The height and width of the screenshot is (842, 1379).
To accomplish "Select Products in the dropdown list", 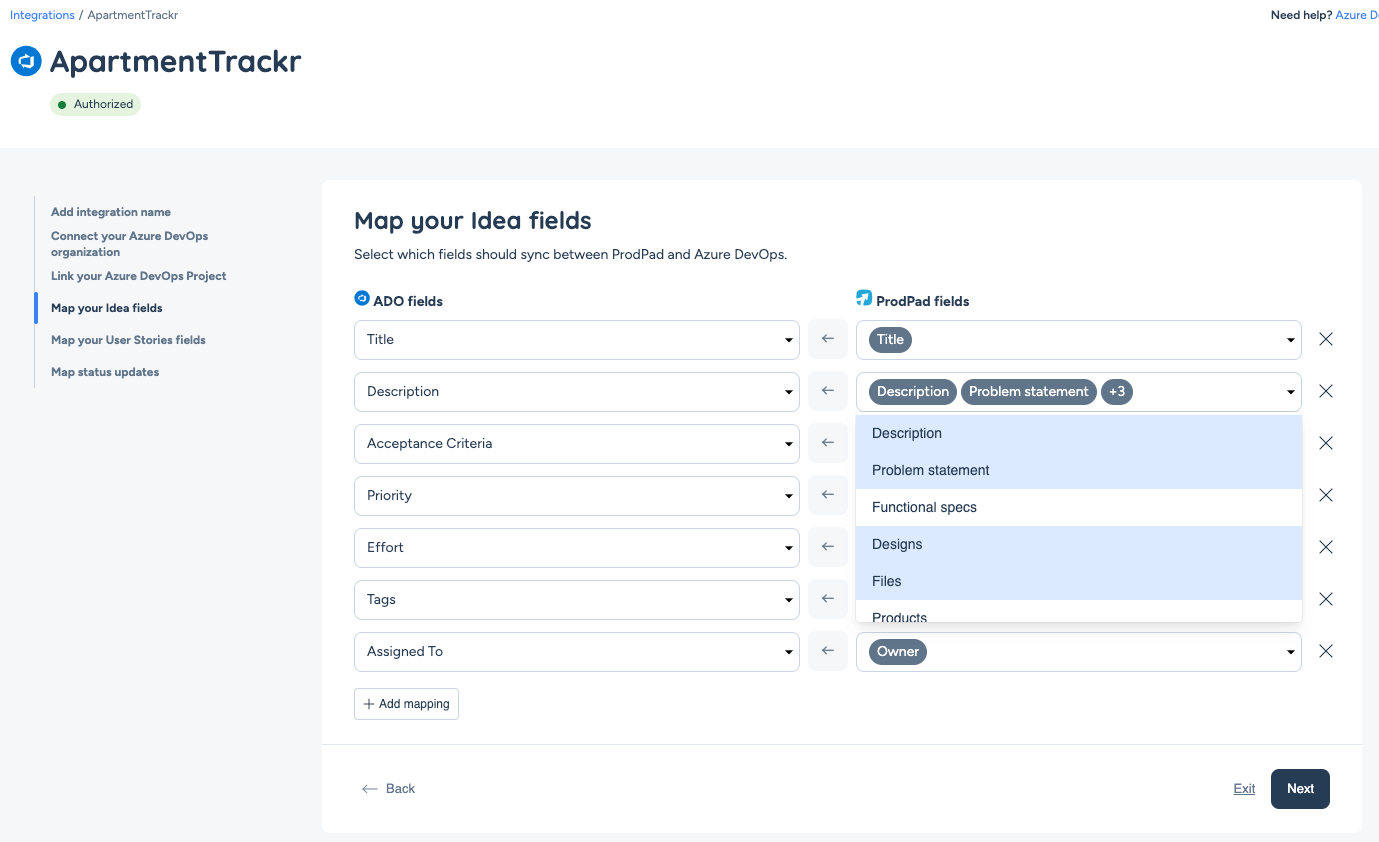I will pos(1079,612).
